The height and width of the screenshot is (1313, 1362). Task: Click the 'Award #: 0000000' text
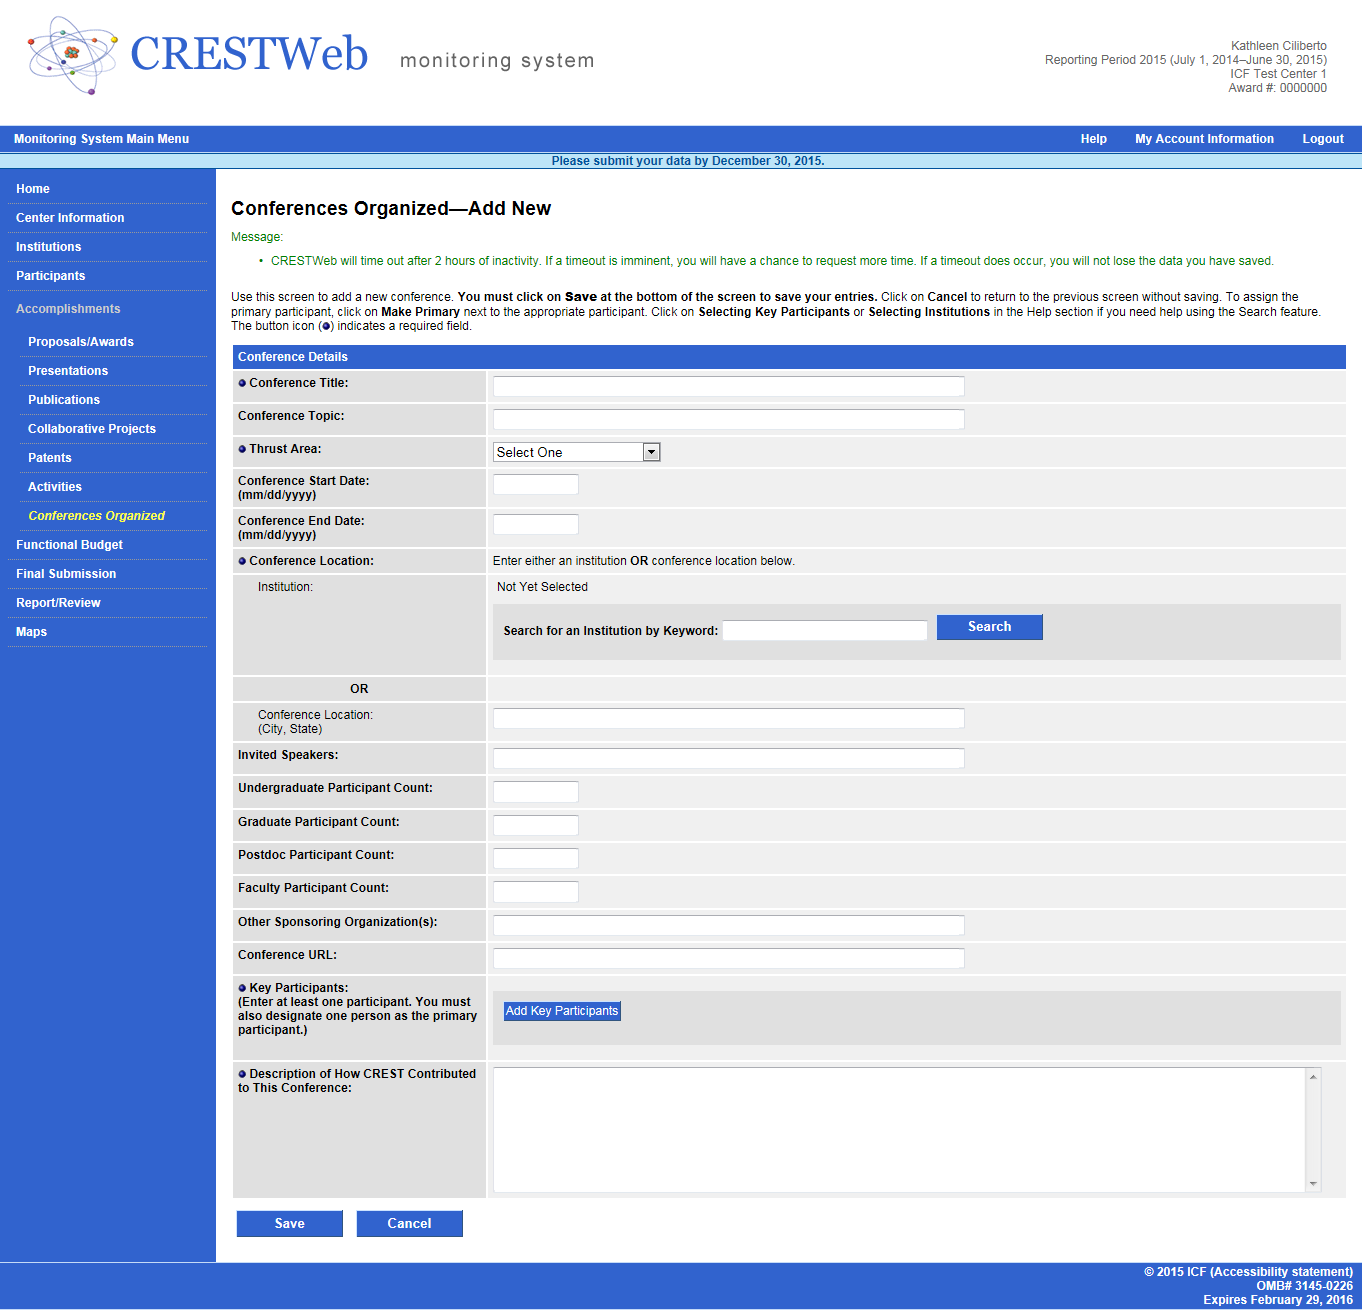point(1278,88)
